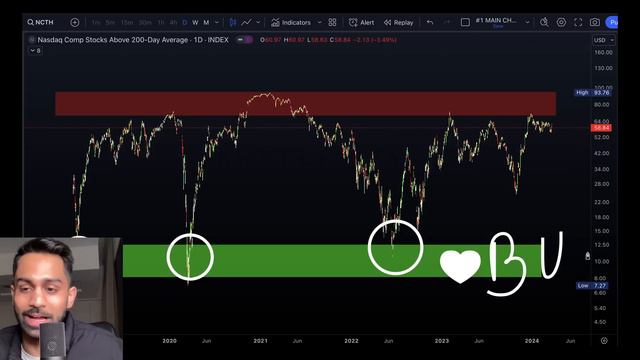This screenshot has width=640, height=360.
Task: Open the indicator templates grid icon
Action: pyautogui.click(x=332, y=22)
